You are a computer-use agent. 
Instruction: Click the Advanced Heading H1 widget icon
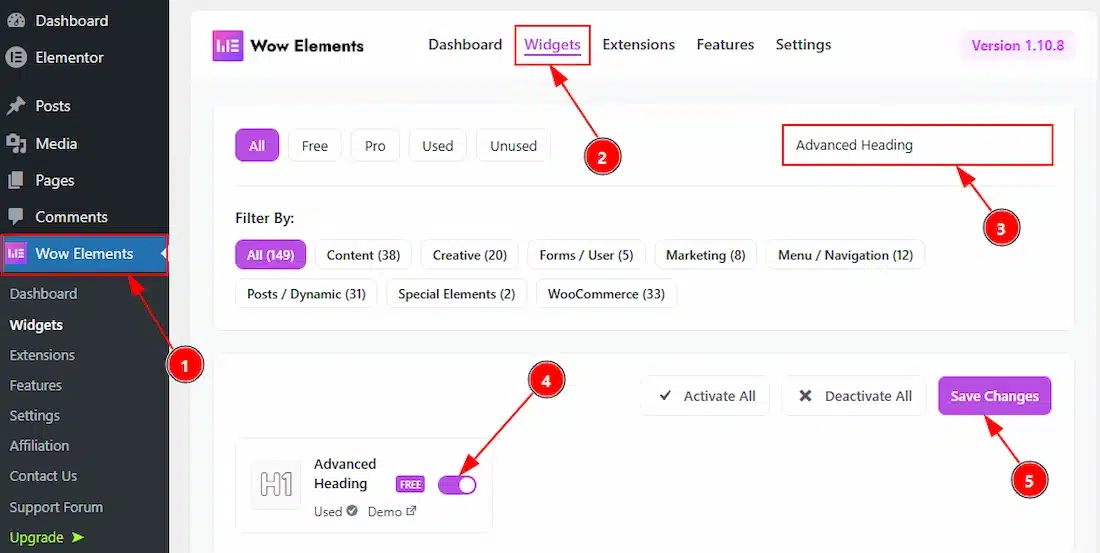coord(276,485)
